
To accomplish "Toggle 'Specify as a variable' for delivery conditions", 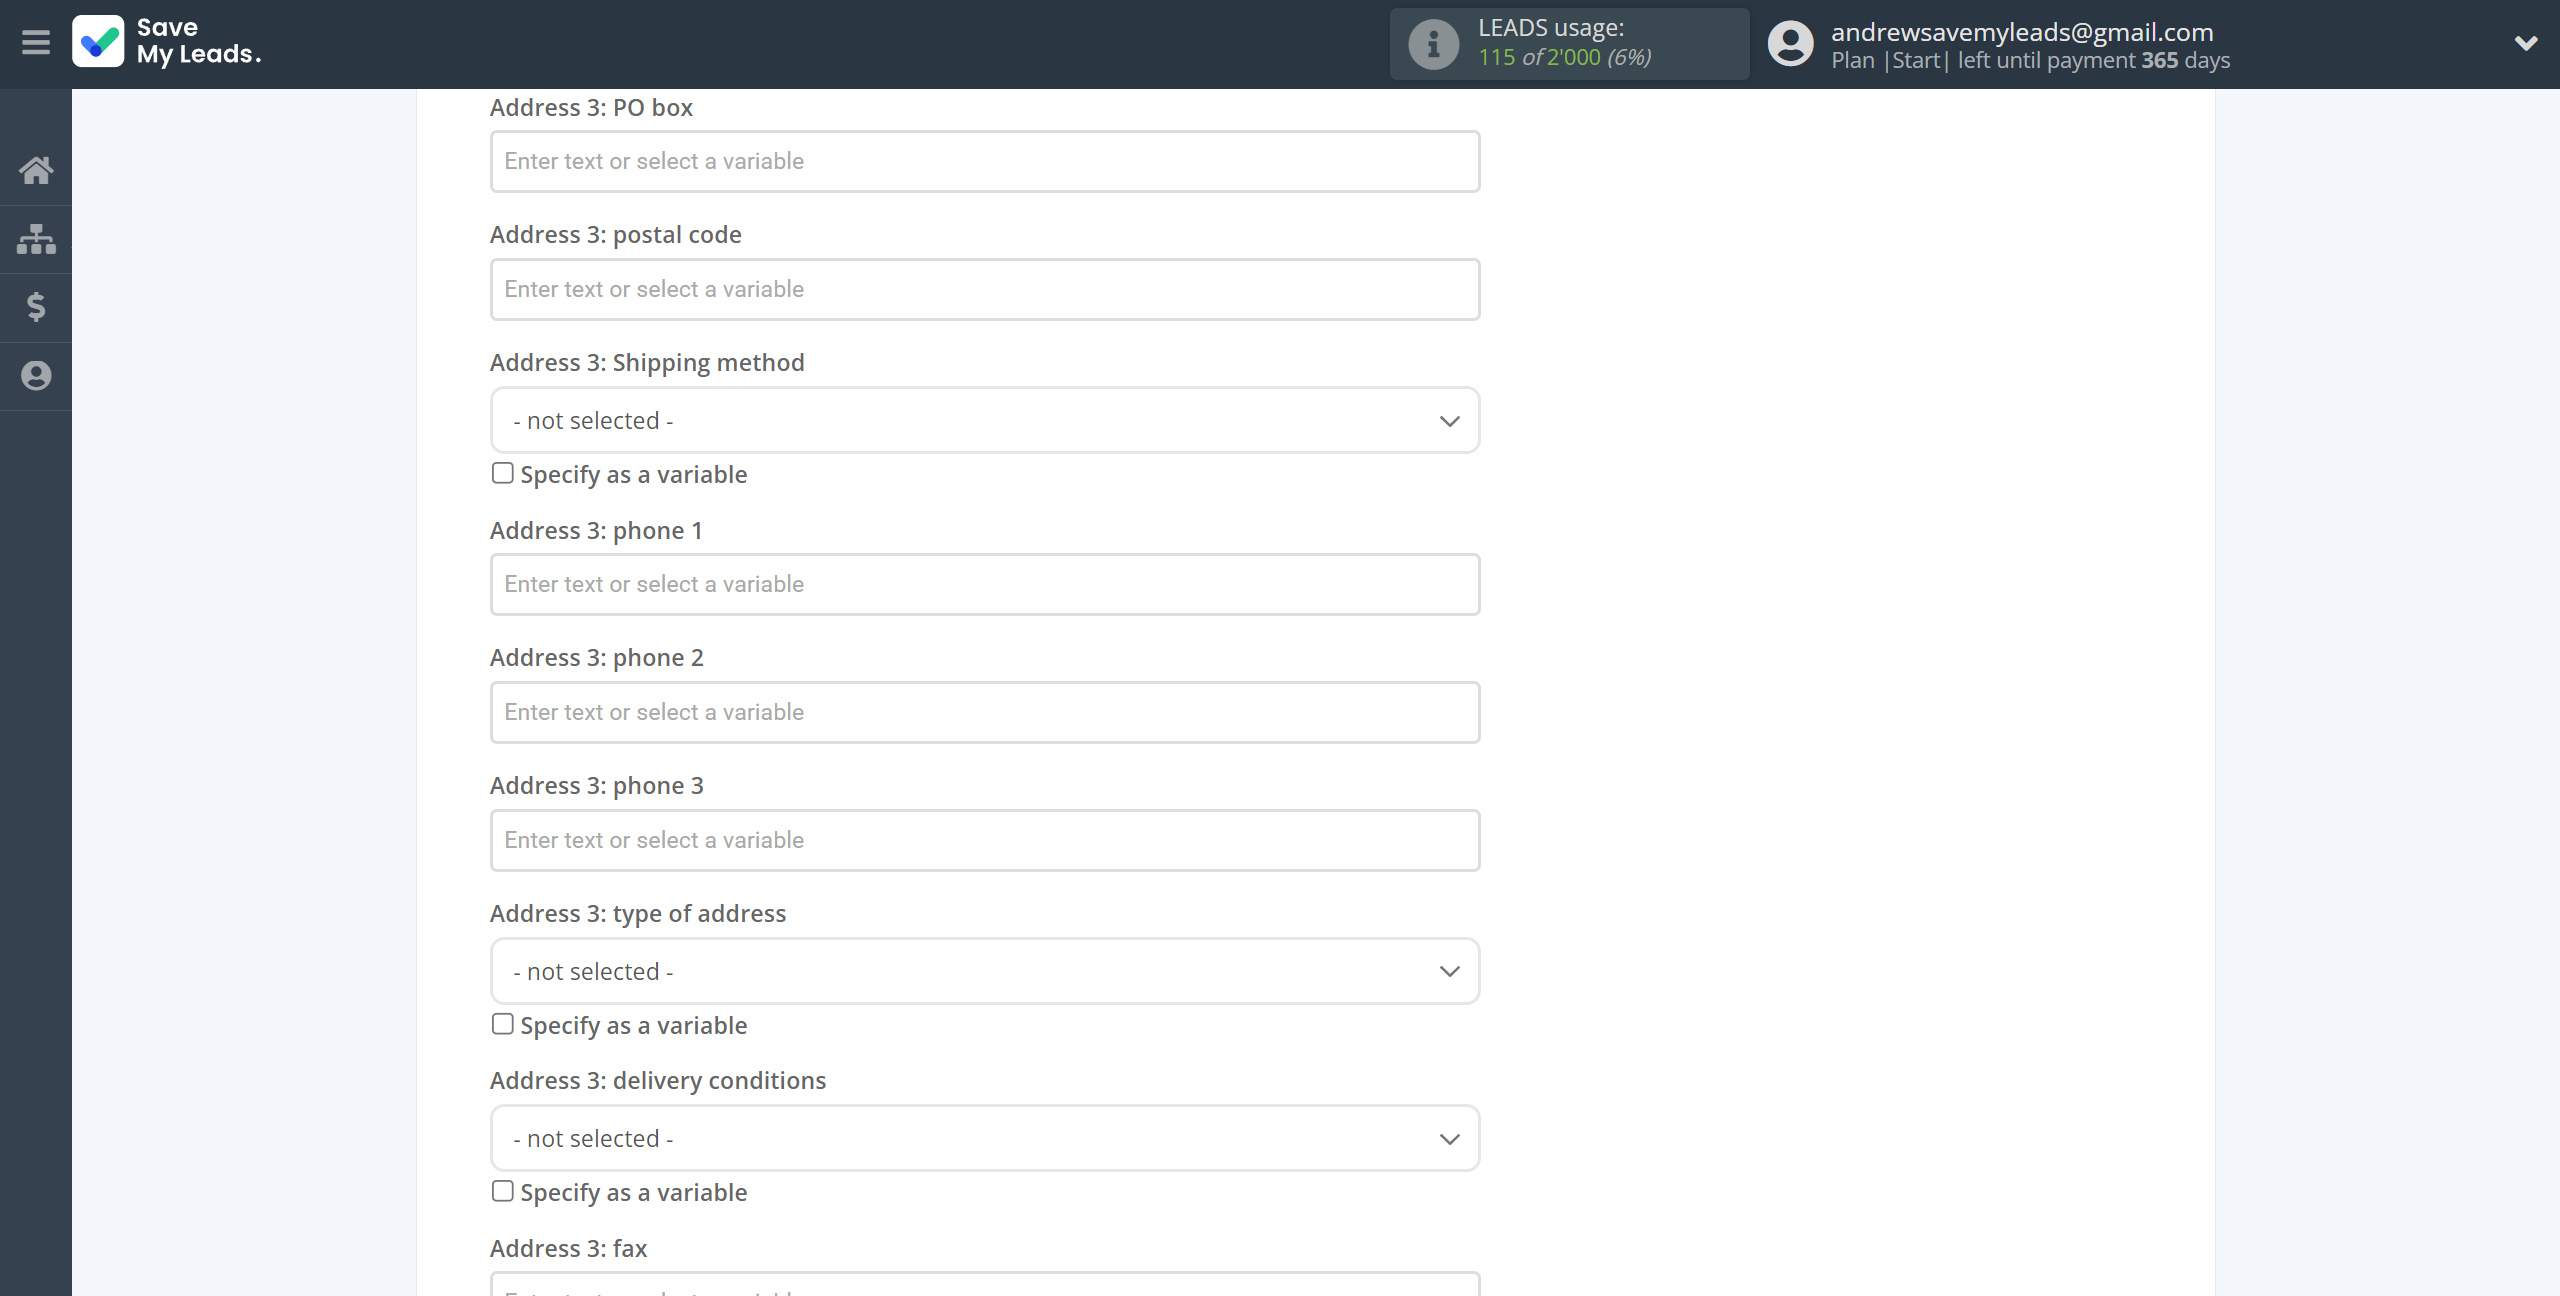I will [x=501, y=1190].
